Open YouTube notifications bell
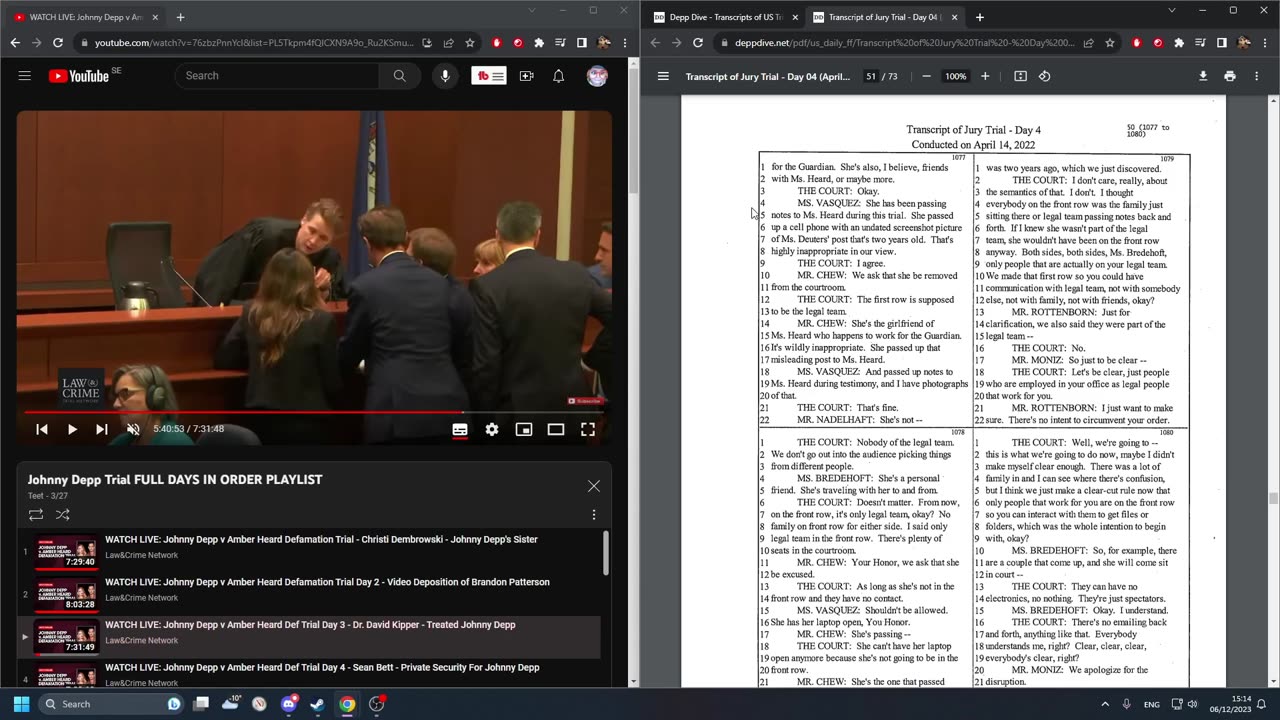The width and height of the screenshot is (1280, 720). click(559, 76)
